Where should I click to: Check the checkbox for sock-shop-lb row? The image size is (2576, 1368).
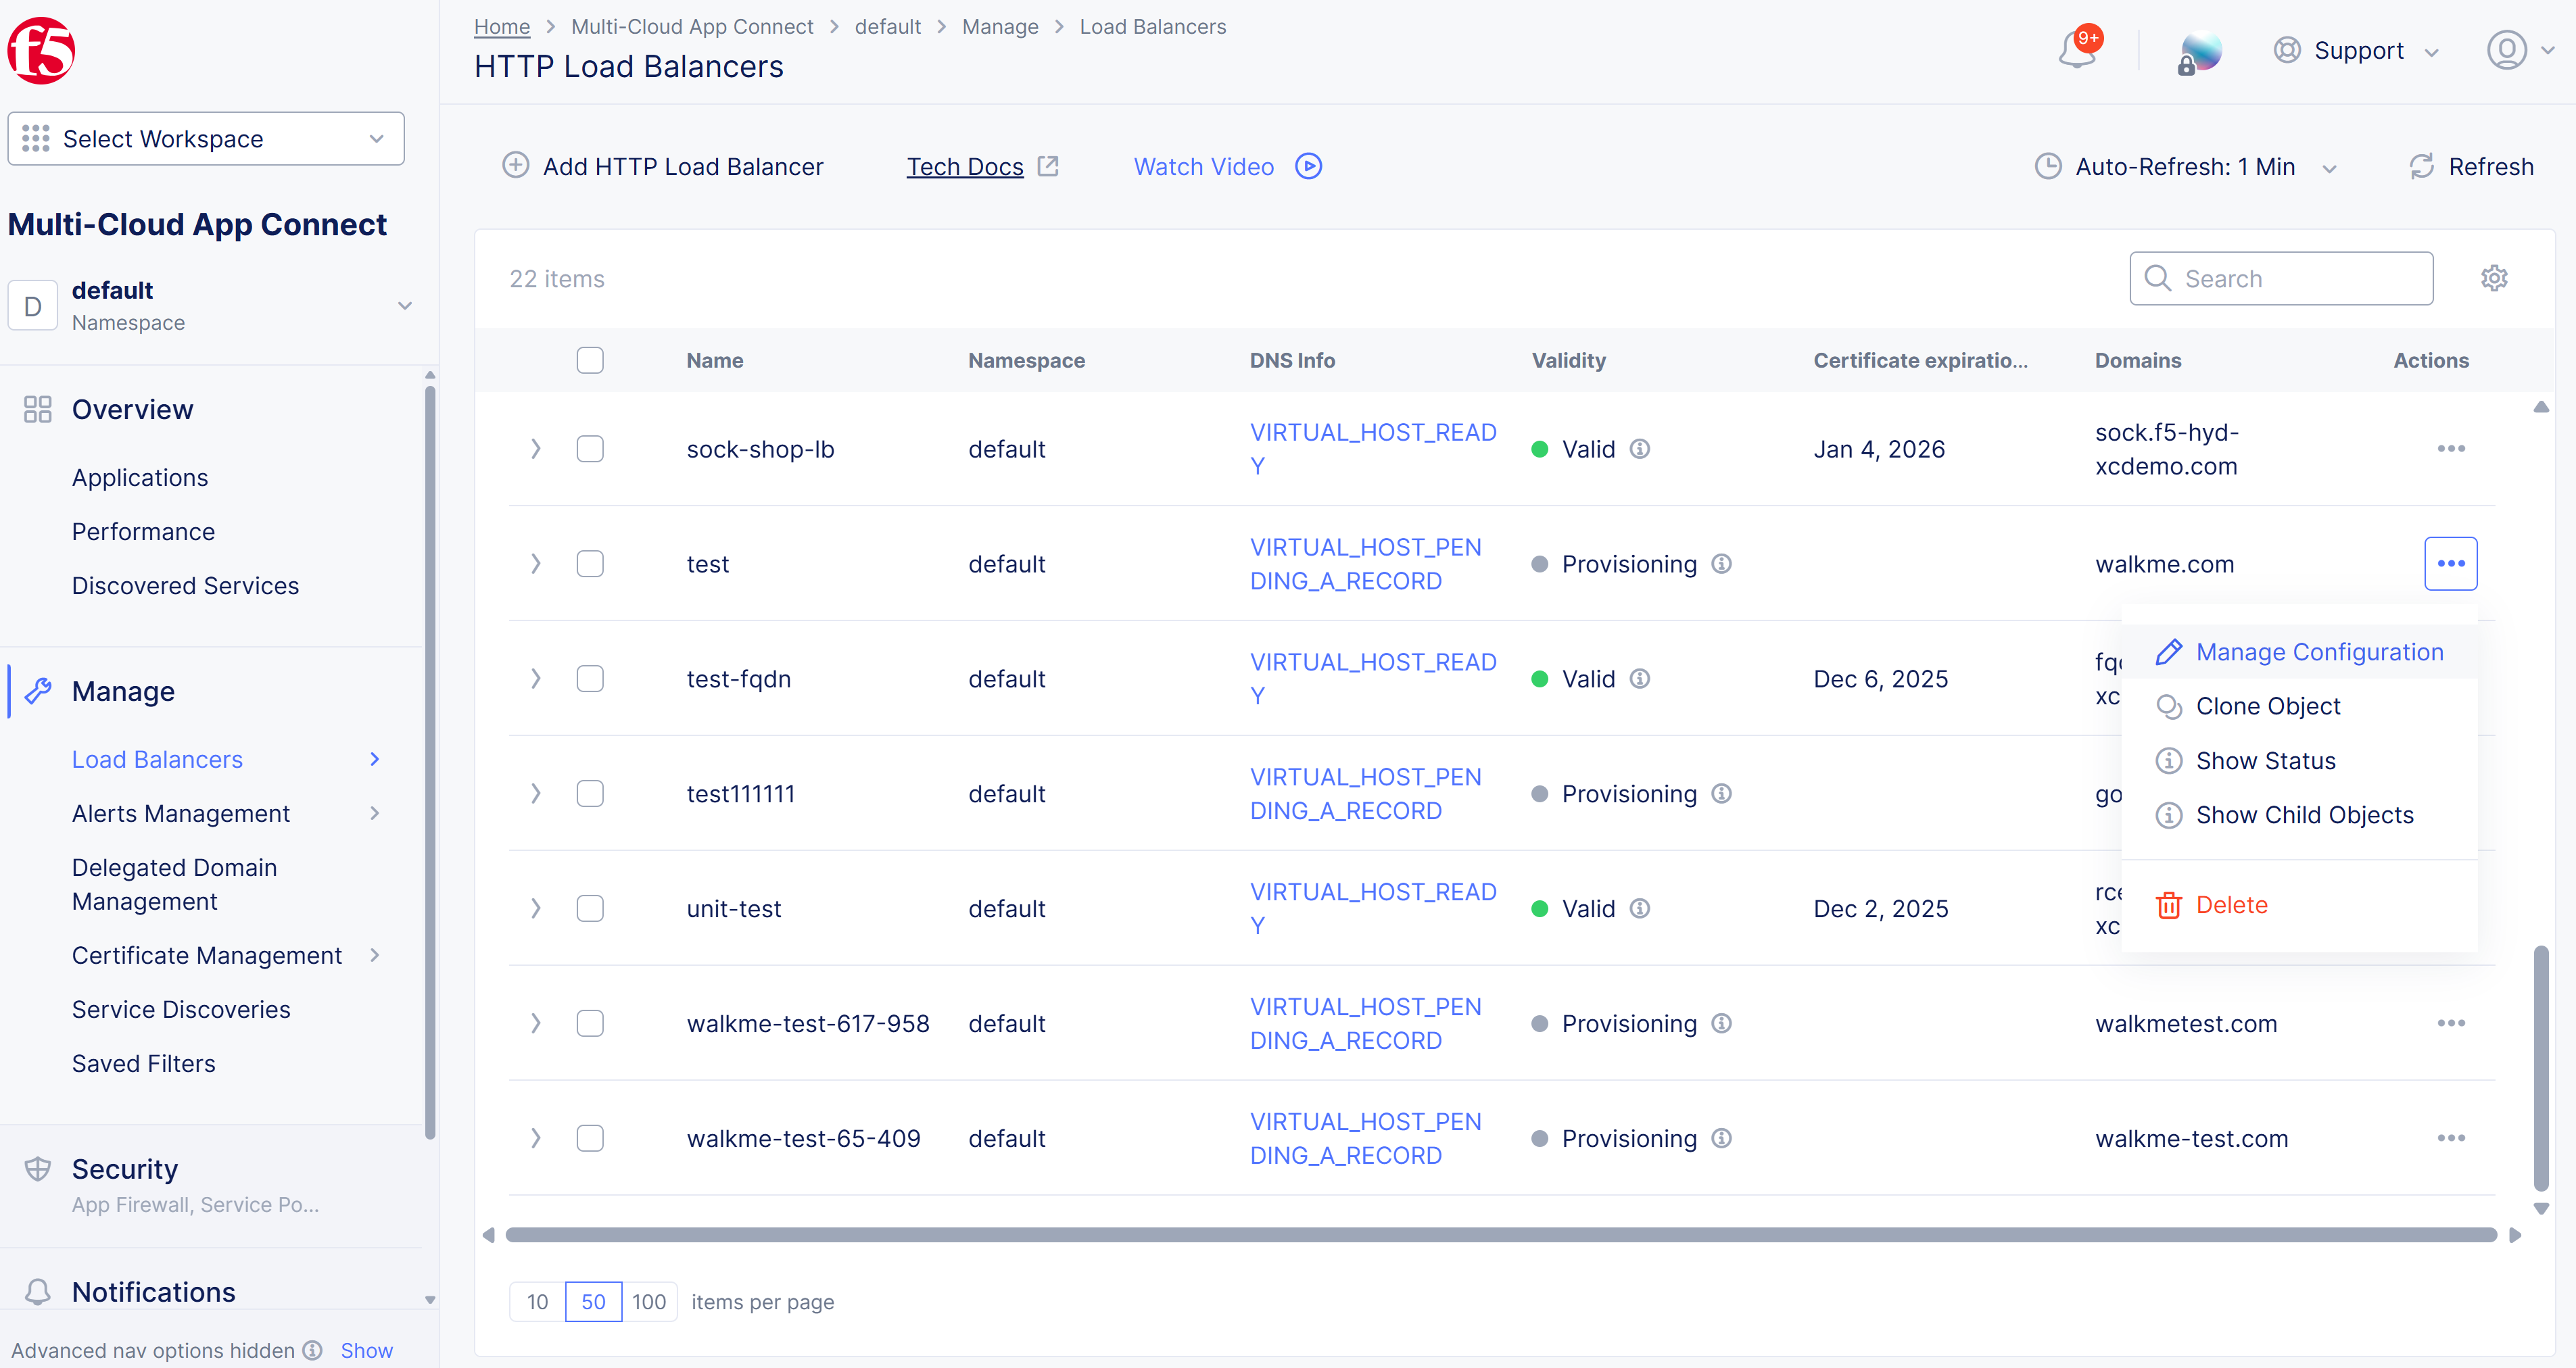pyautogui.click(x=590, y=449)
